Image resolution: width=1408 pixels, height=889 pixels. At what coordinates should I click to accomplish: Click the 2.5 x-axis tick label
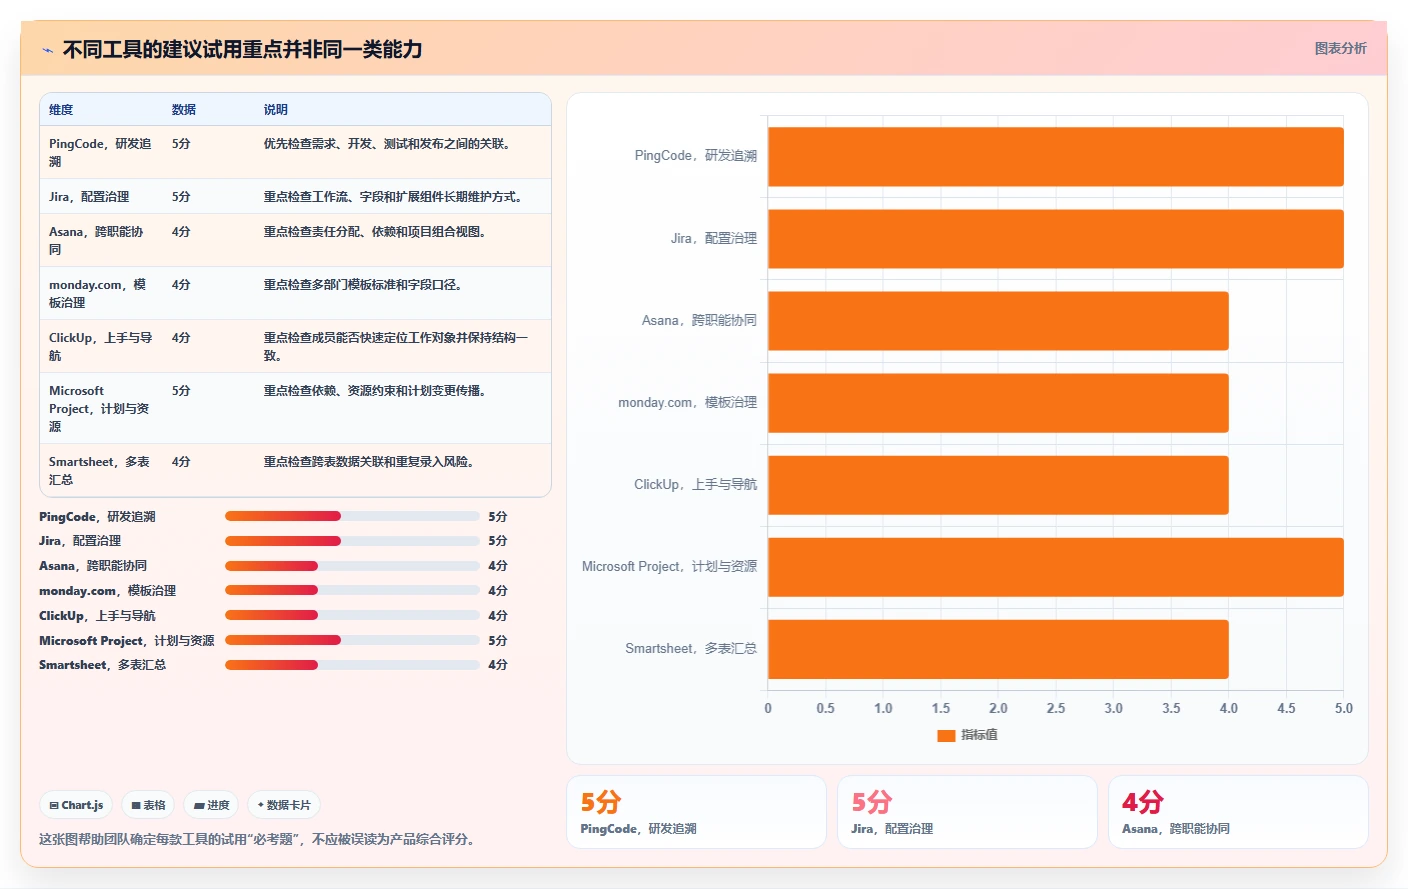1056,709
